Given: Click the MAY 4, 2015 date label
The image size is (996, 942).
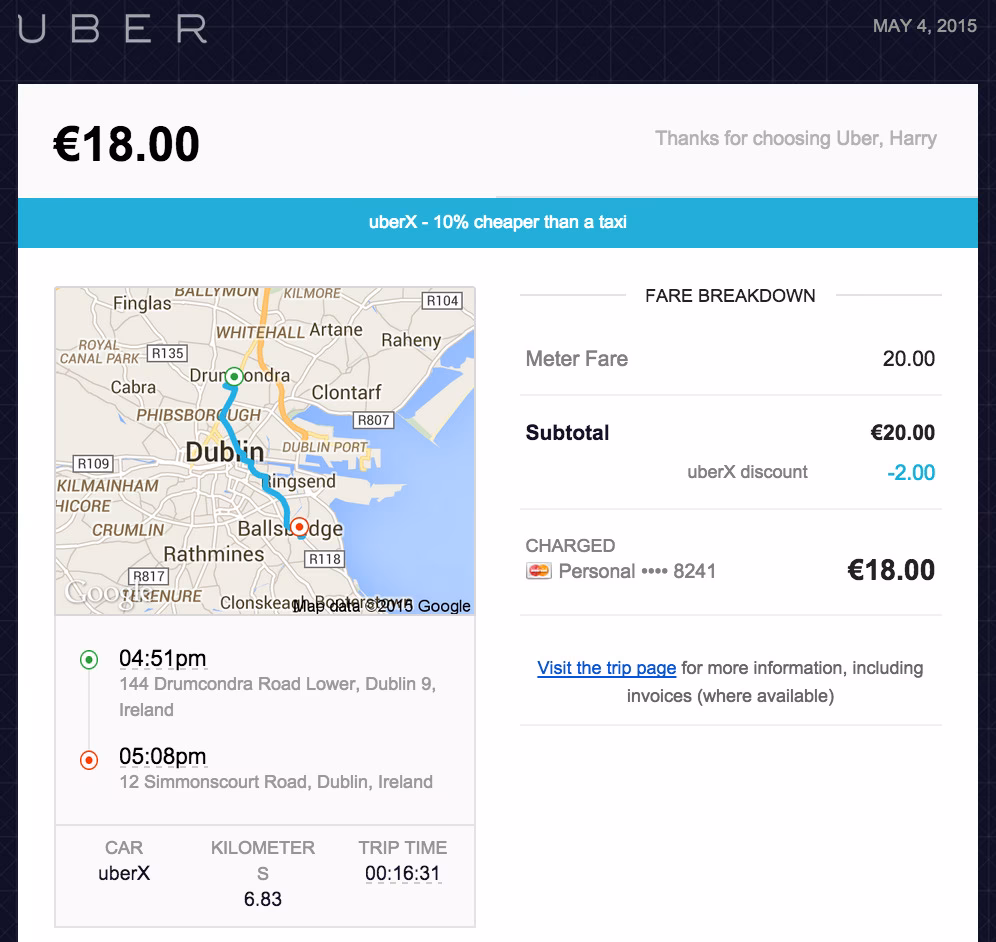Looking at the screenshot, I should (x=925, y=27).
